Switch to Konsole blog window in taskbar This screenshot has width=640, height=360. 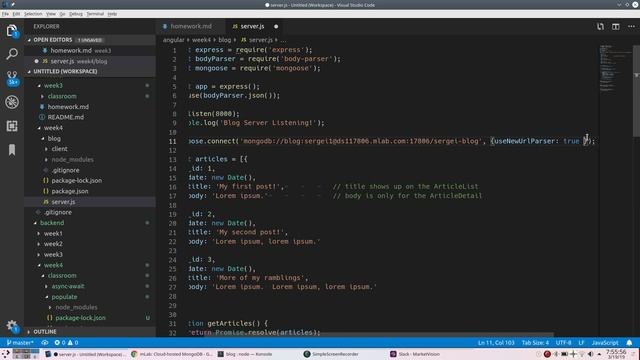click(245, 354)
